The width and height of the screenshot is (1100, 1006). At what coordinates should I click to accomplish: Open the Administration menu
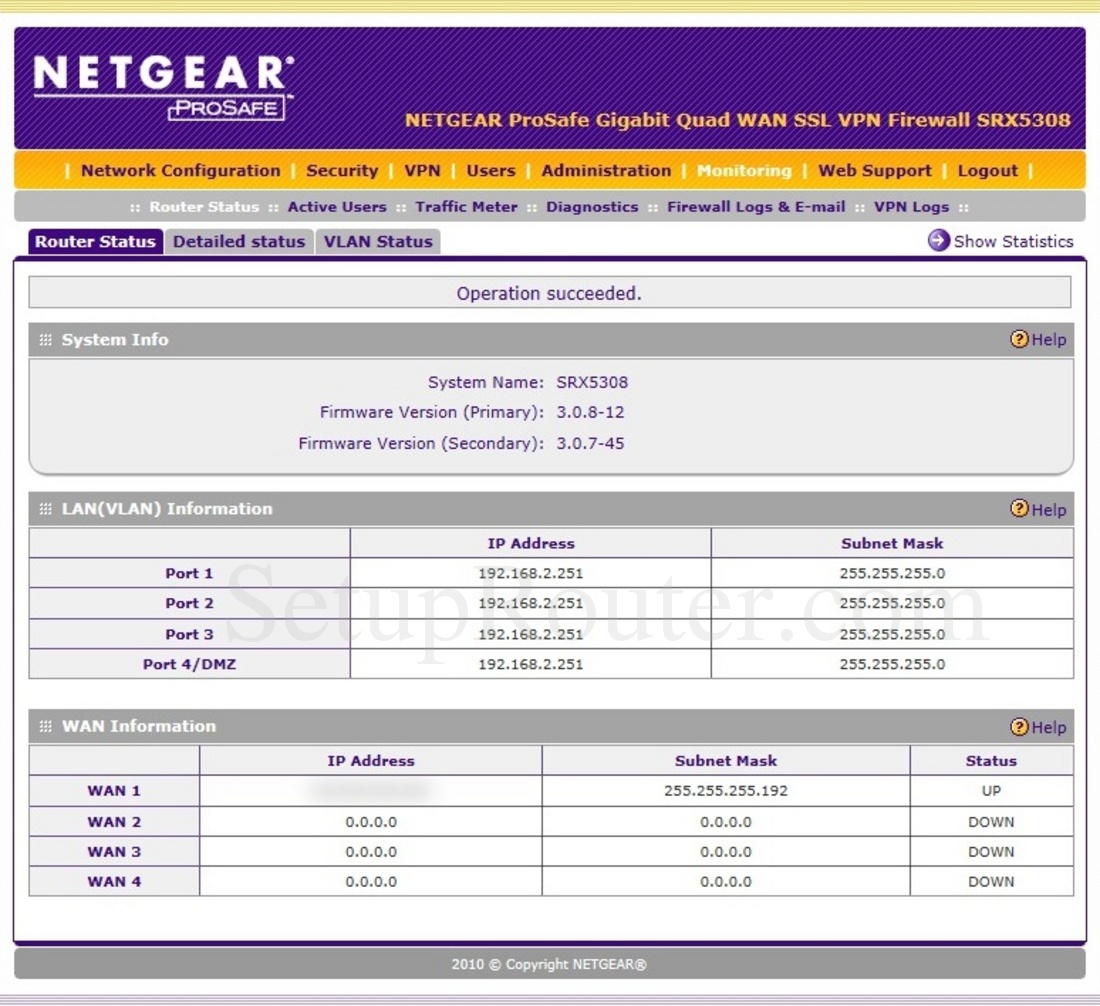606,170
